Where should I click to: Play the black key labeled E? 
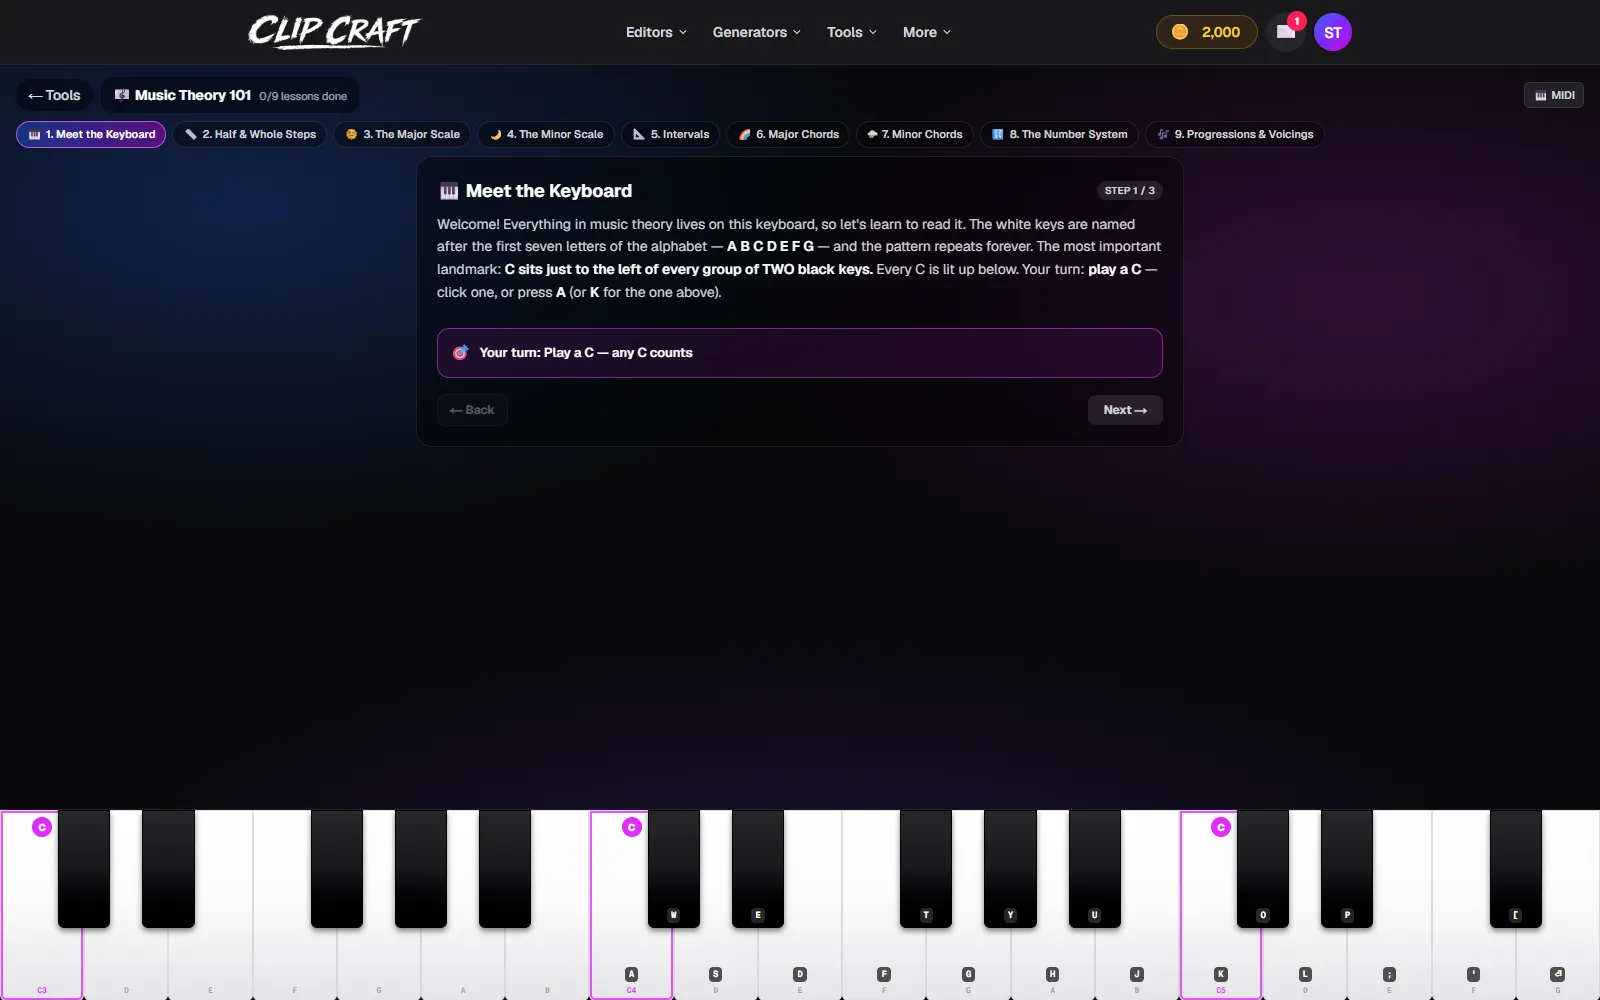[x=758, y=868]
